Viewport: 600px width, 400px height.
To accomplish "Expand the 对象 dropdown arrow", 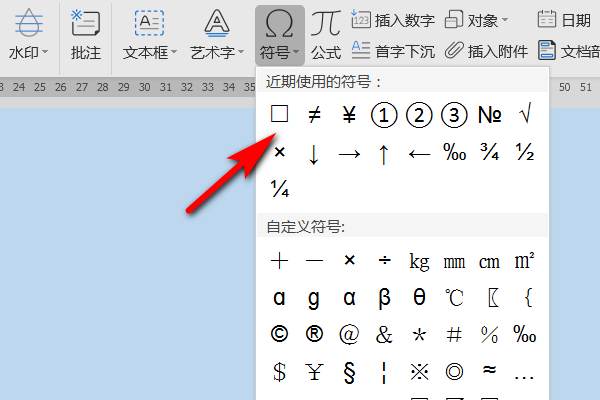I will pyautogui.click(x=505, y=19).
